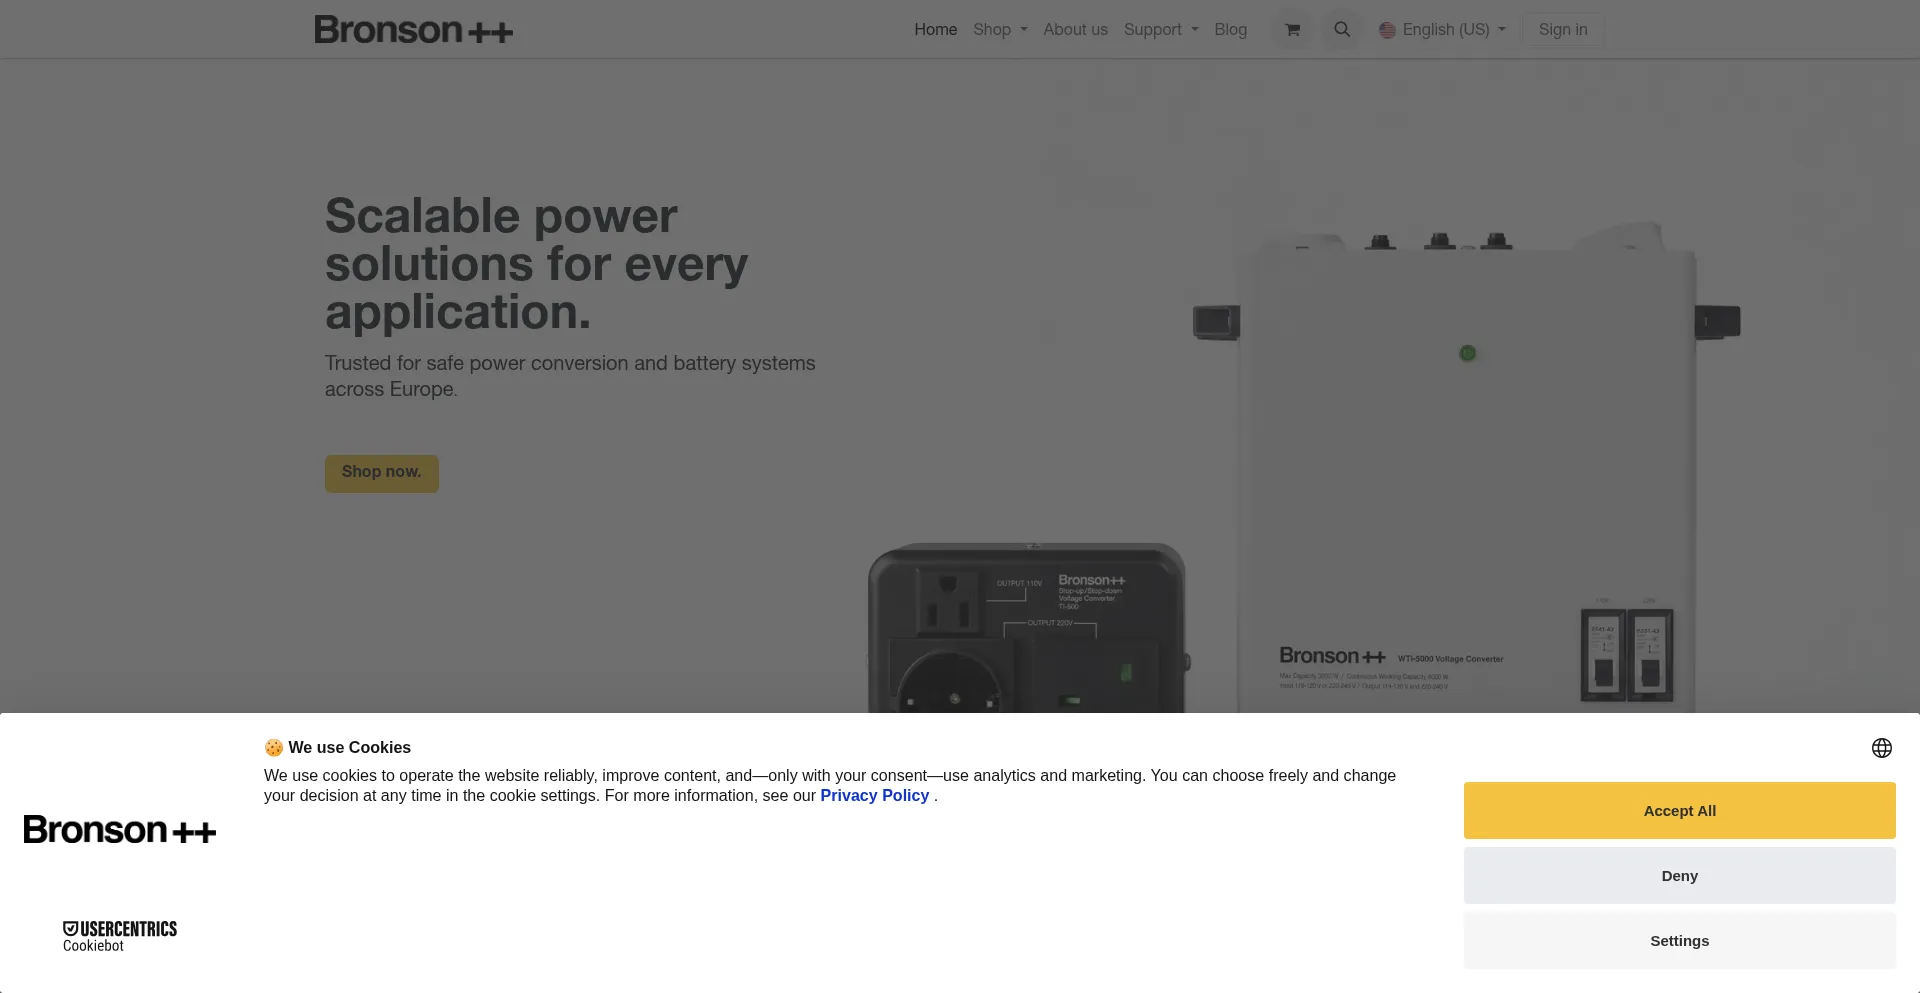1920x993 pixels.
Task: Click the 'Trusted for safe power conversion' subtitle
Action: (x=570, y=376)
